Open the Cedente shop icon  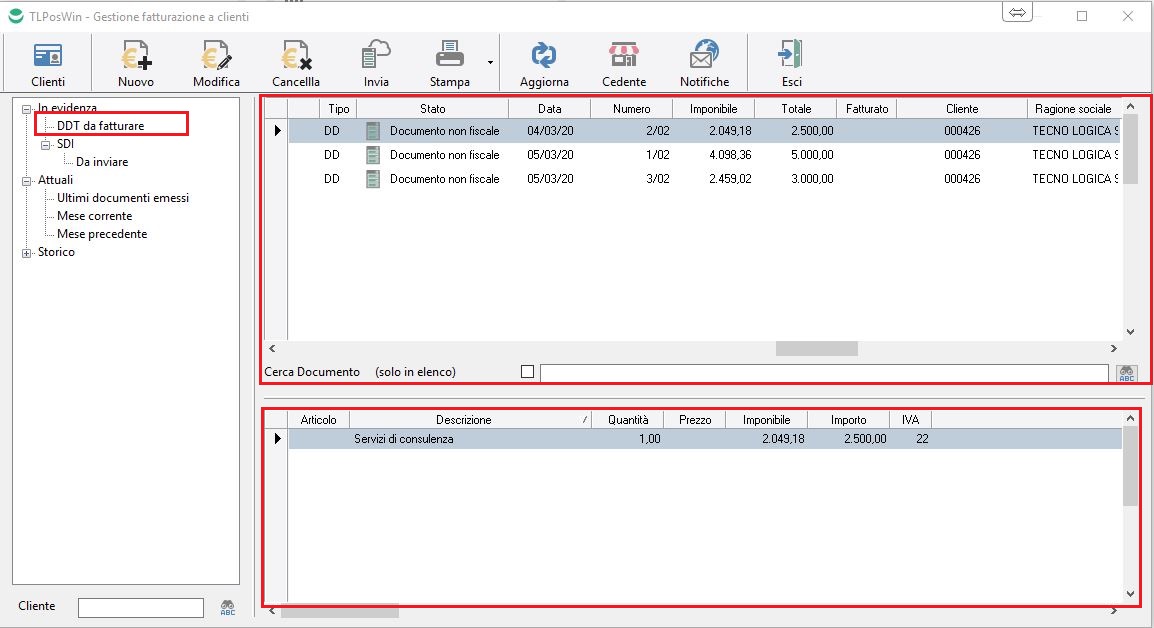(x=624, y=56)
